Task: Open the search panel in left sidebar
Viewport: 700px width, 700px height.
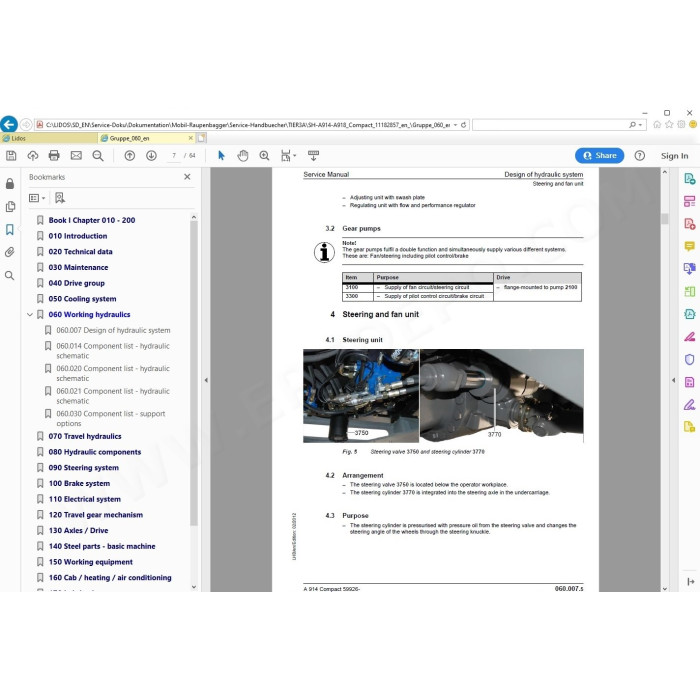Action: (x=10, y=275)
